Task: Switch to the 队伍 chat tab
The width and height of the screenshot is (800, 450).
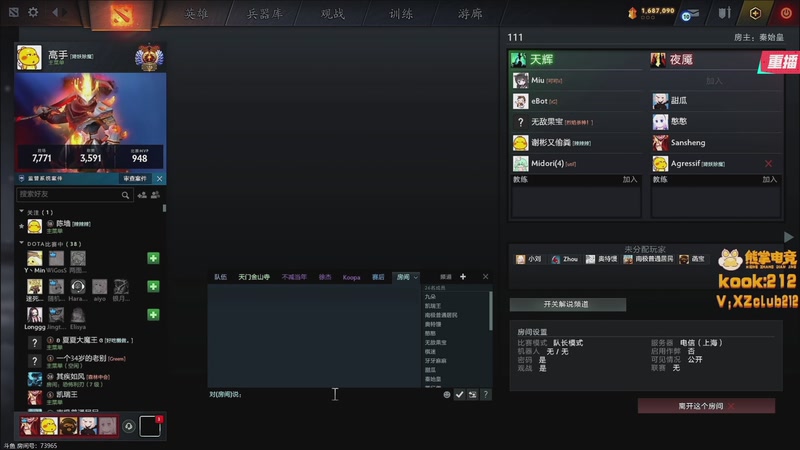Action: 220,277
